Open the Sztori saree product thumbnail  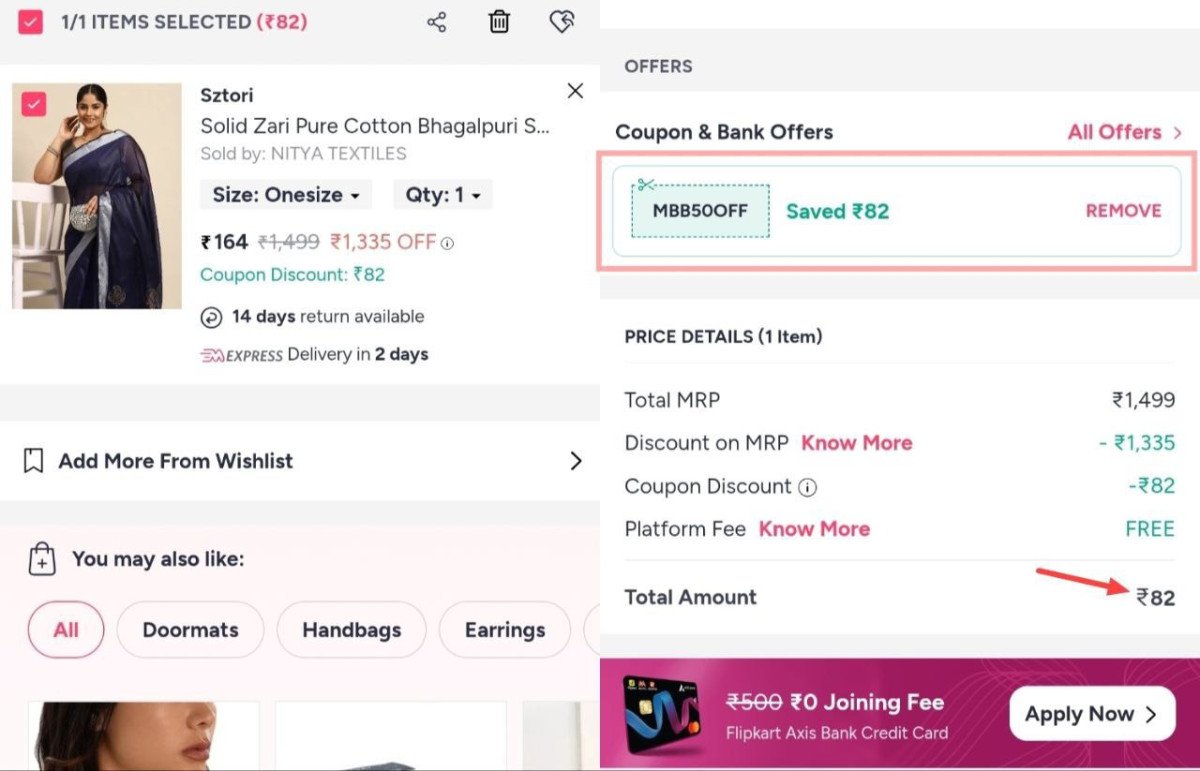(97, 196)
